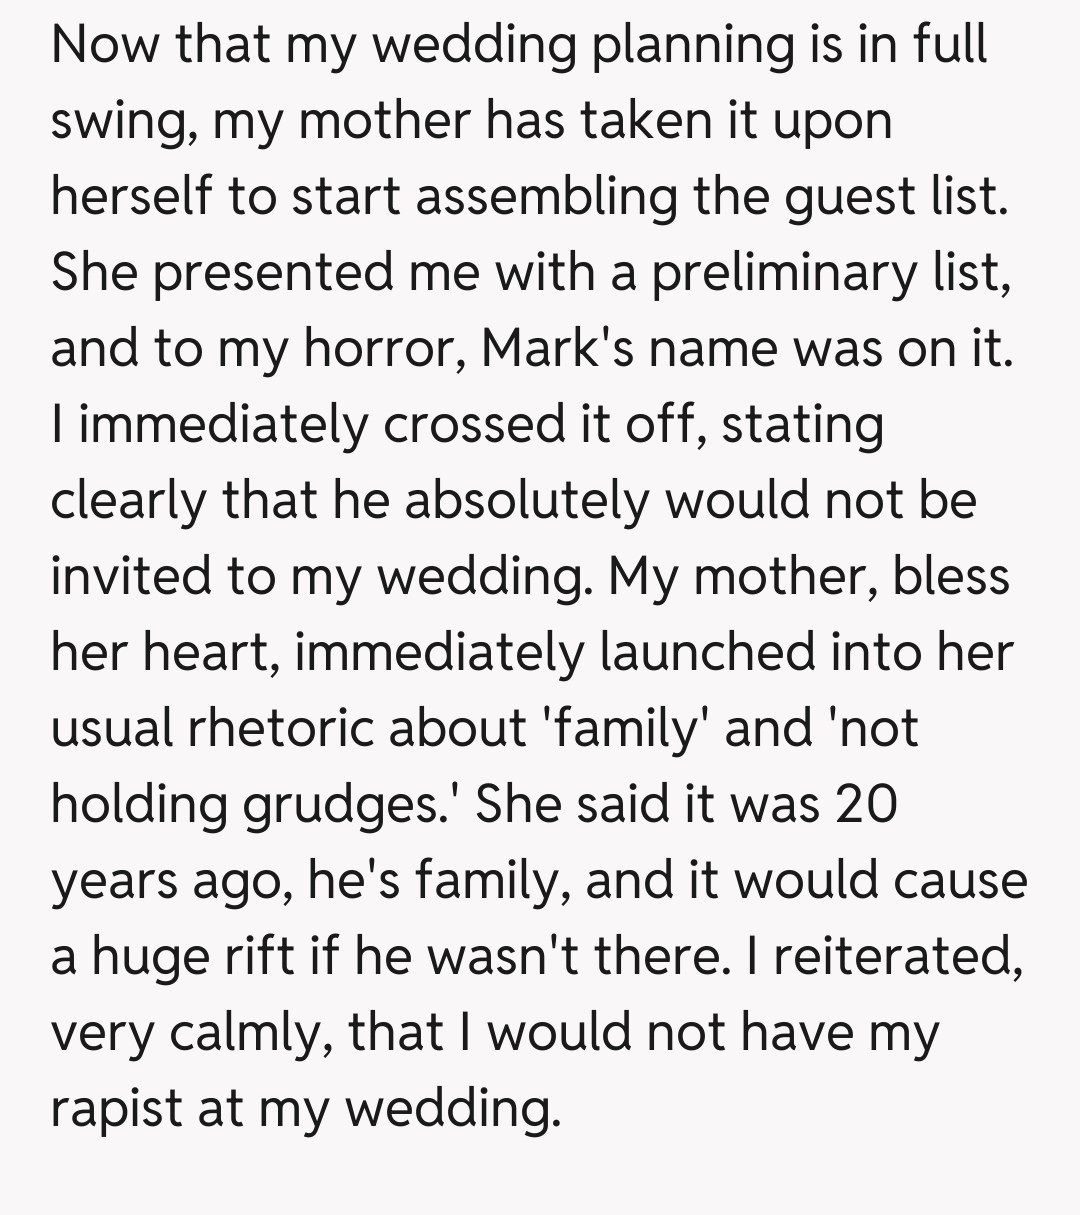Viewport: 1080px width, 1215px height.
Task: Click the word "guest" before "list."
Action: (837, 196)
